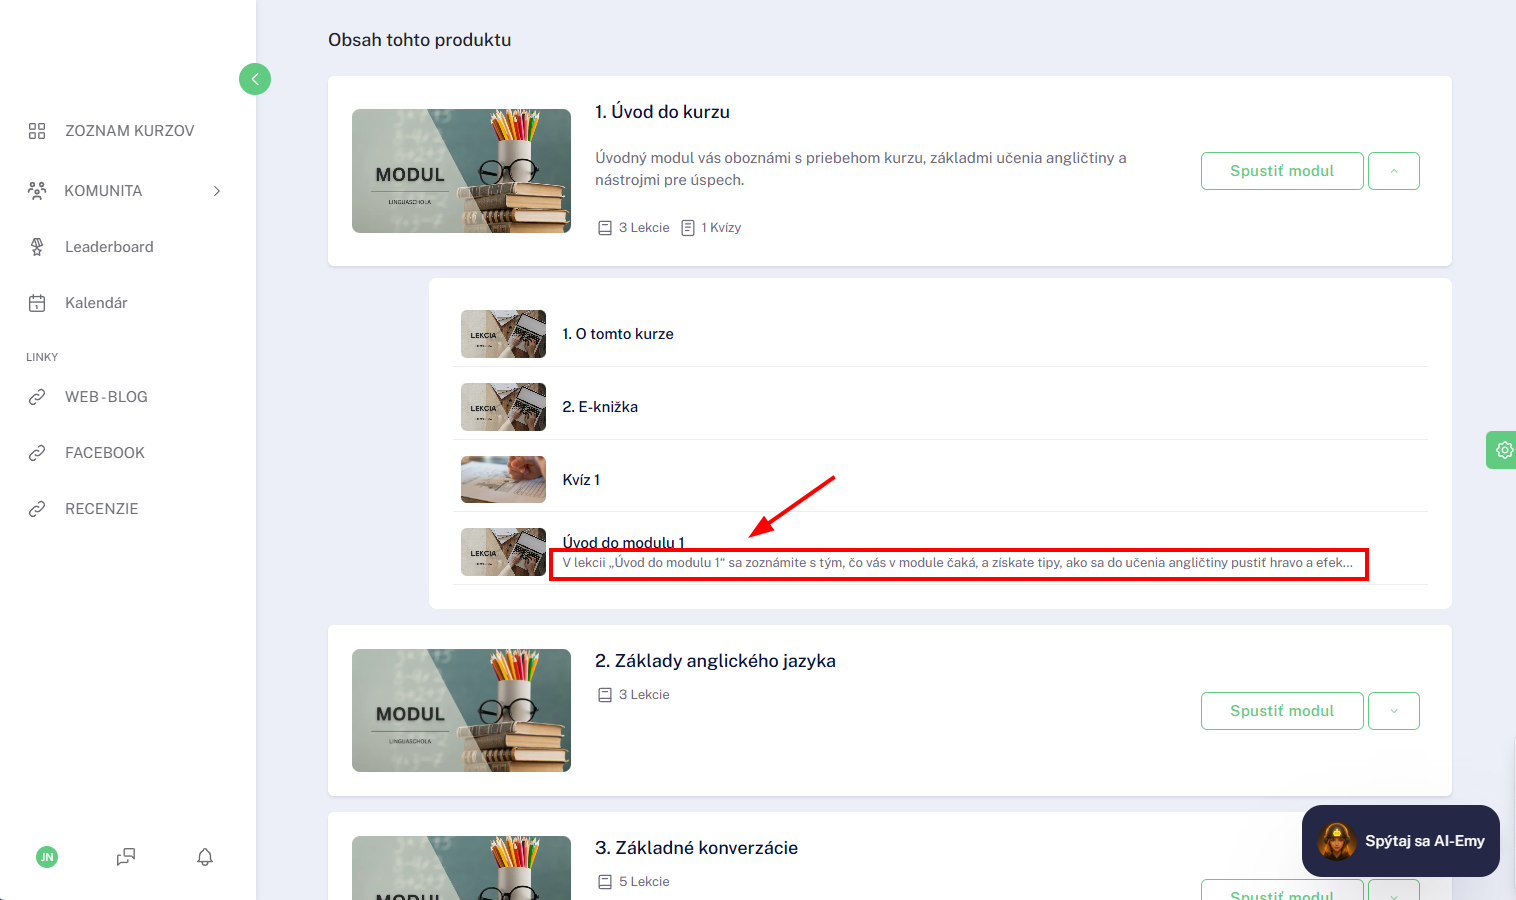Open lesson 2. E-knižka
This screenshot has width=1516, height=900.
pyautogui.click(x=600, y=407)
